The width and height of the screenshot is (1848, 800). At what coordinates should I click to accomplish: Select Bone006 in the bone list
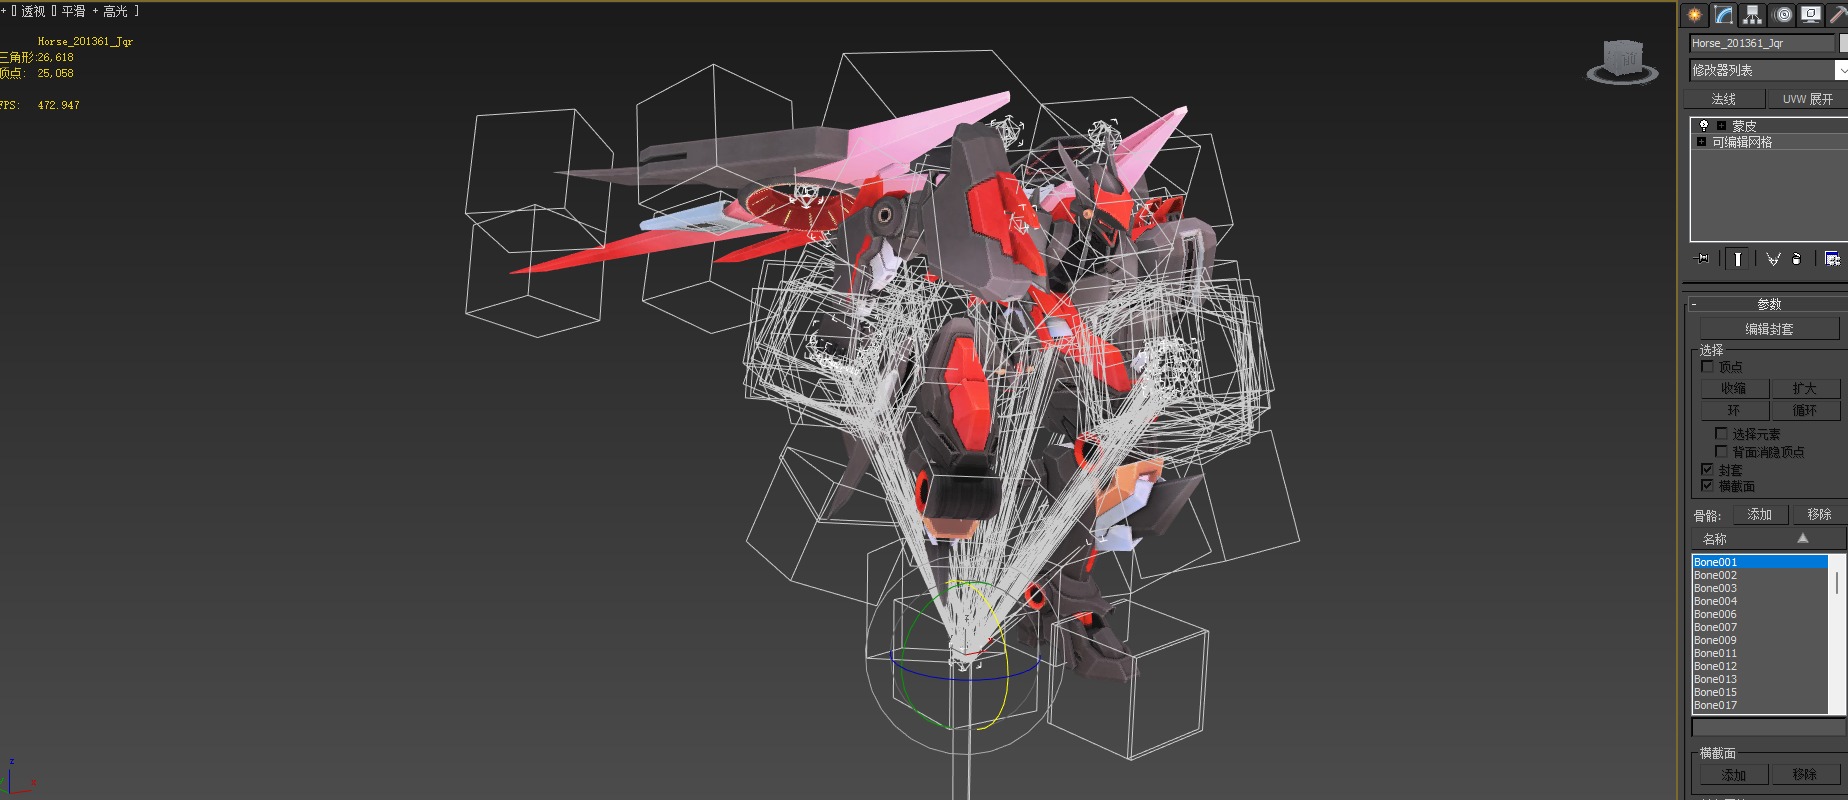pyautogui.click(x=1760, y=614)
